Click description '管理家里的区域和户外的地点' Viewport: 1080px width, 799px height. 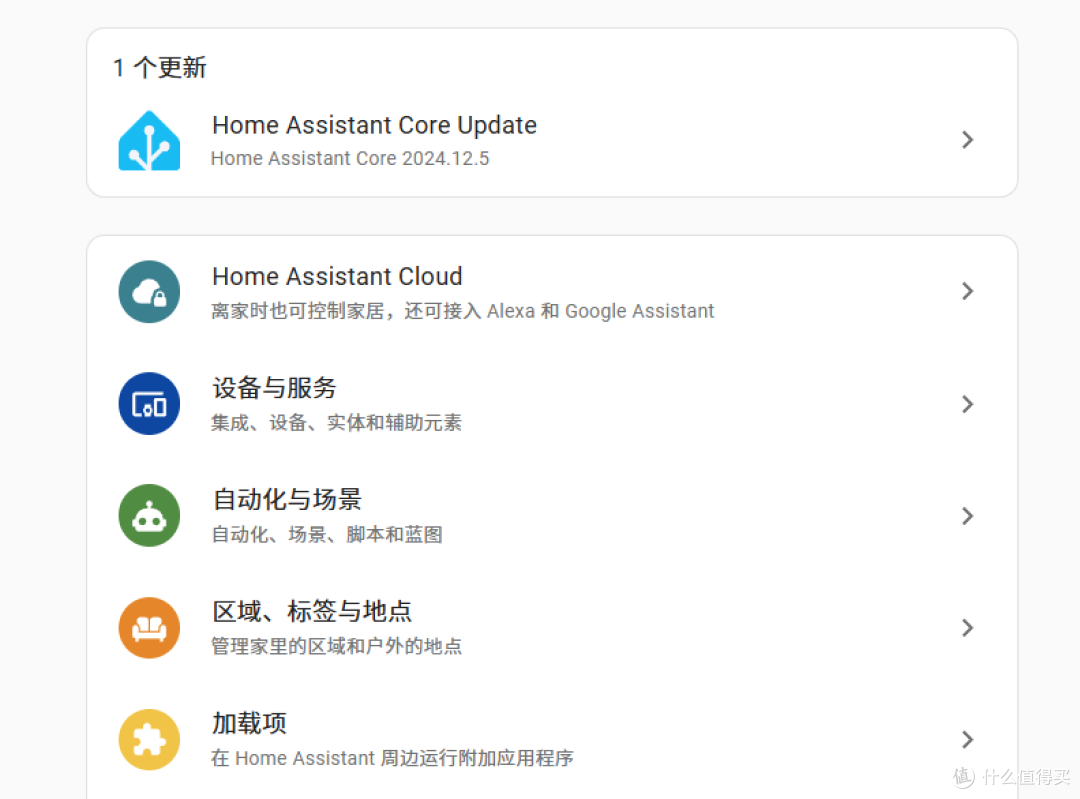point(336,646)
